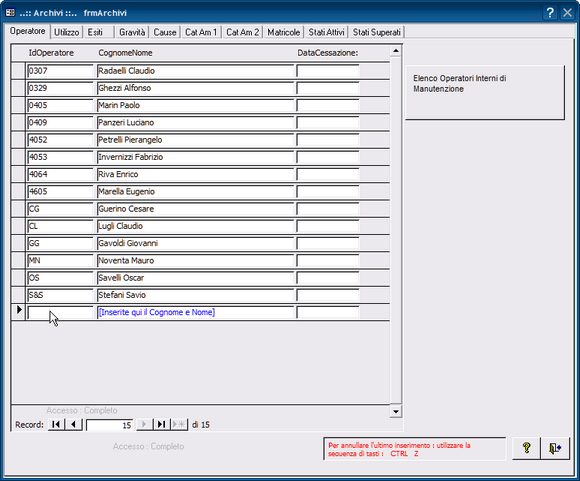Select the row selector for Radaelli Claudio
The image size is (580, 481).
tap(18, 71)
